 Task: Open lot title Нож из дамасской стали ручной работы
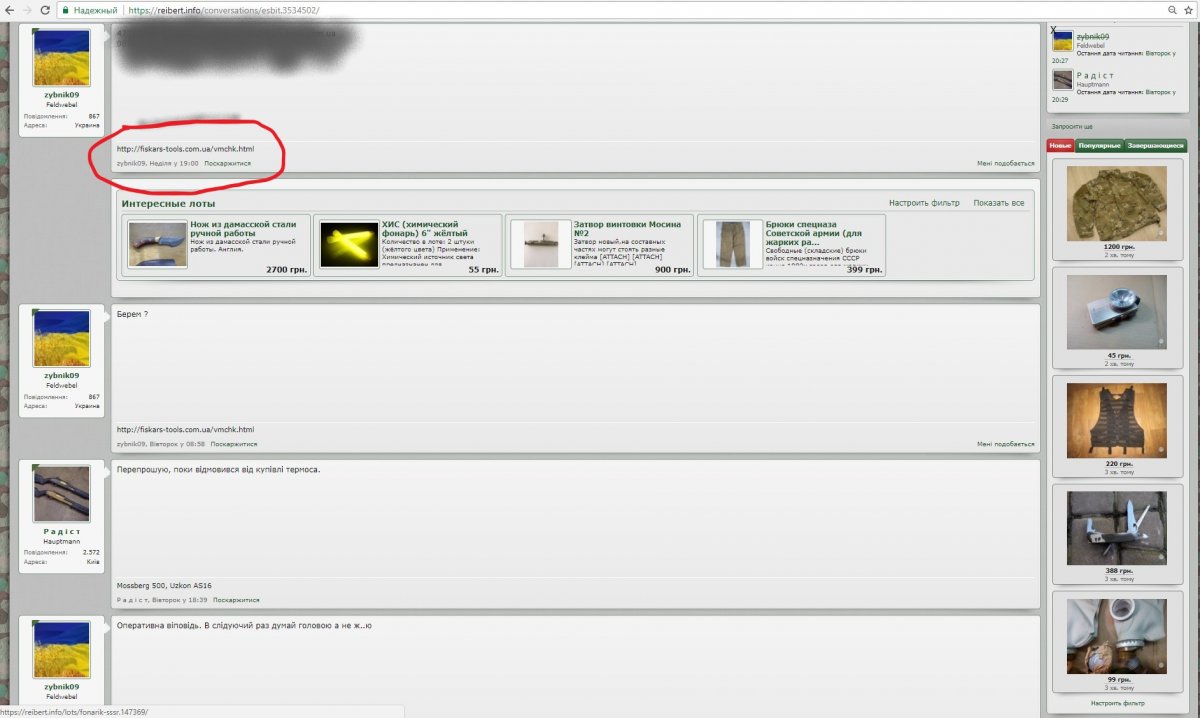pyautogui.click(x=243, y=229)
